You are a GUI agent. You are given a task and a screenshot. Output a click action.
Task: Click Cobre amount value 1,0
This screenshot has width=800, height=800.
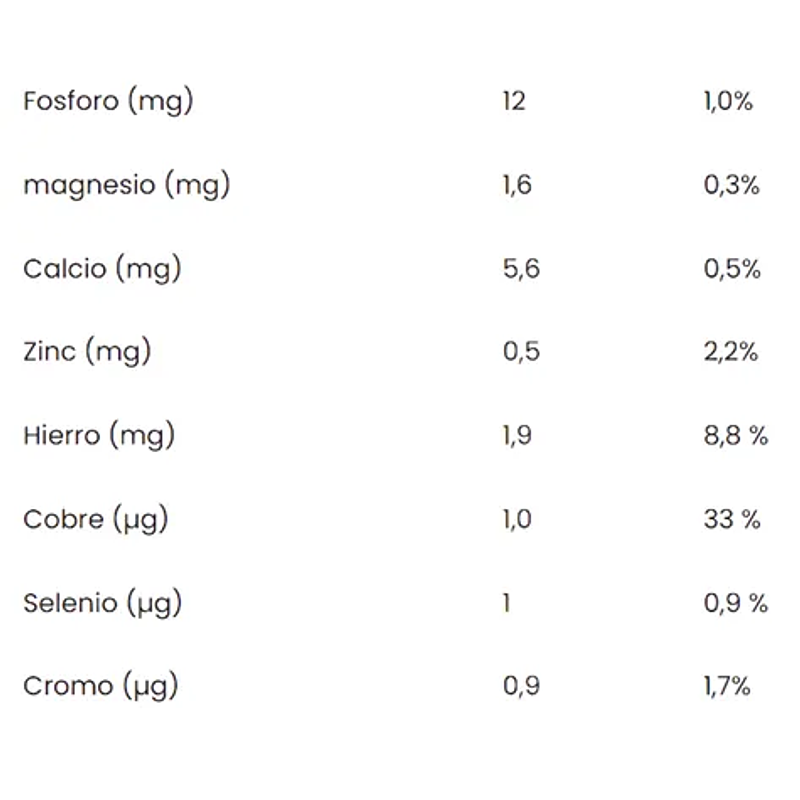(518, 520)
